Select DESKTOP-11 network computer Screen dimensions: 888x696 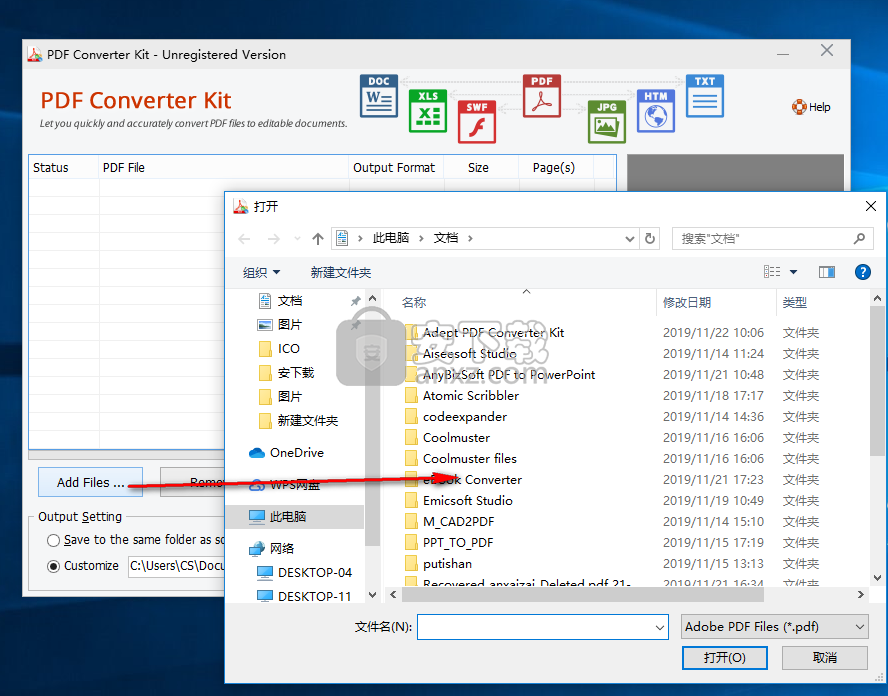[314, 596]
